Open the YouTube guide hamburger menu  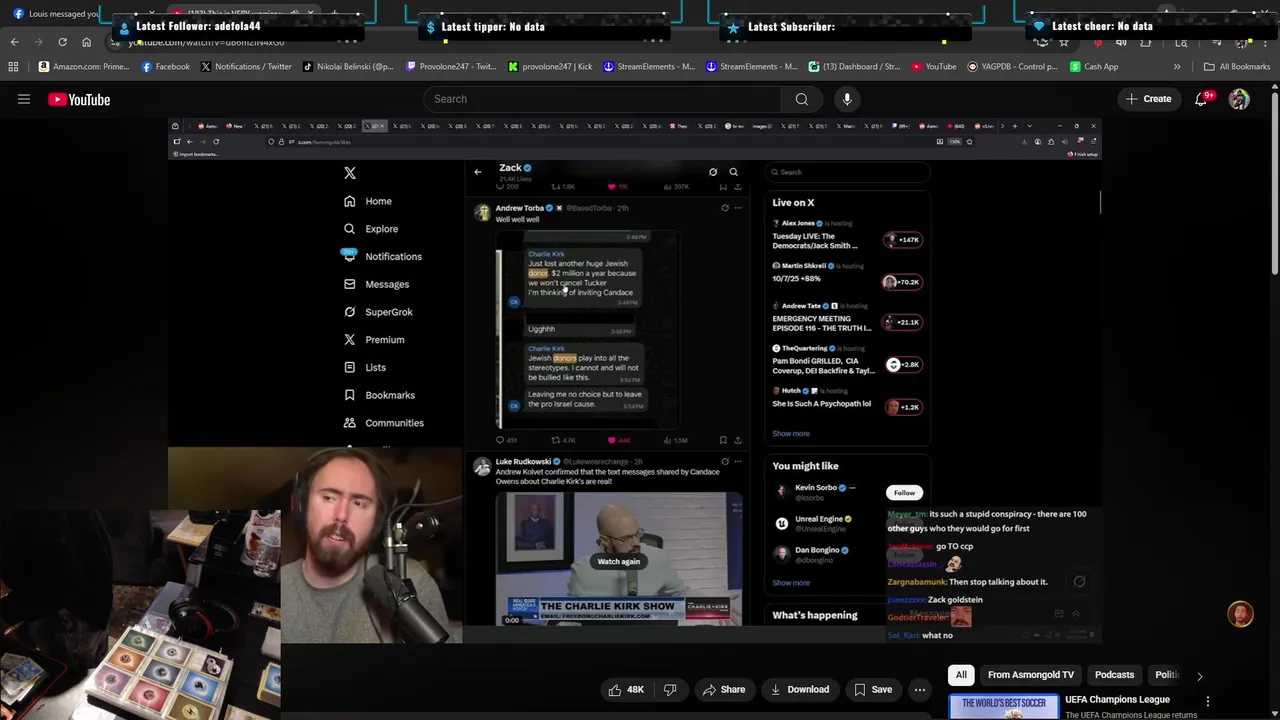point(24,99)
